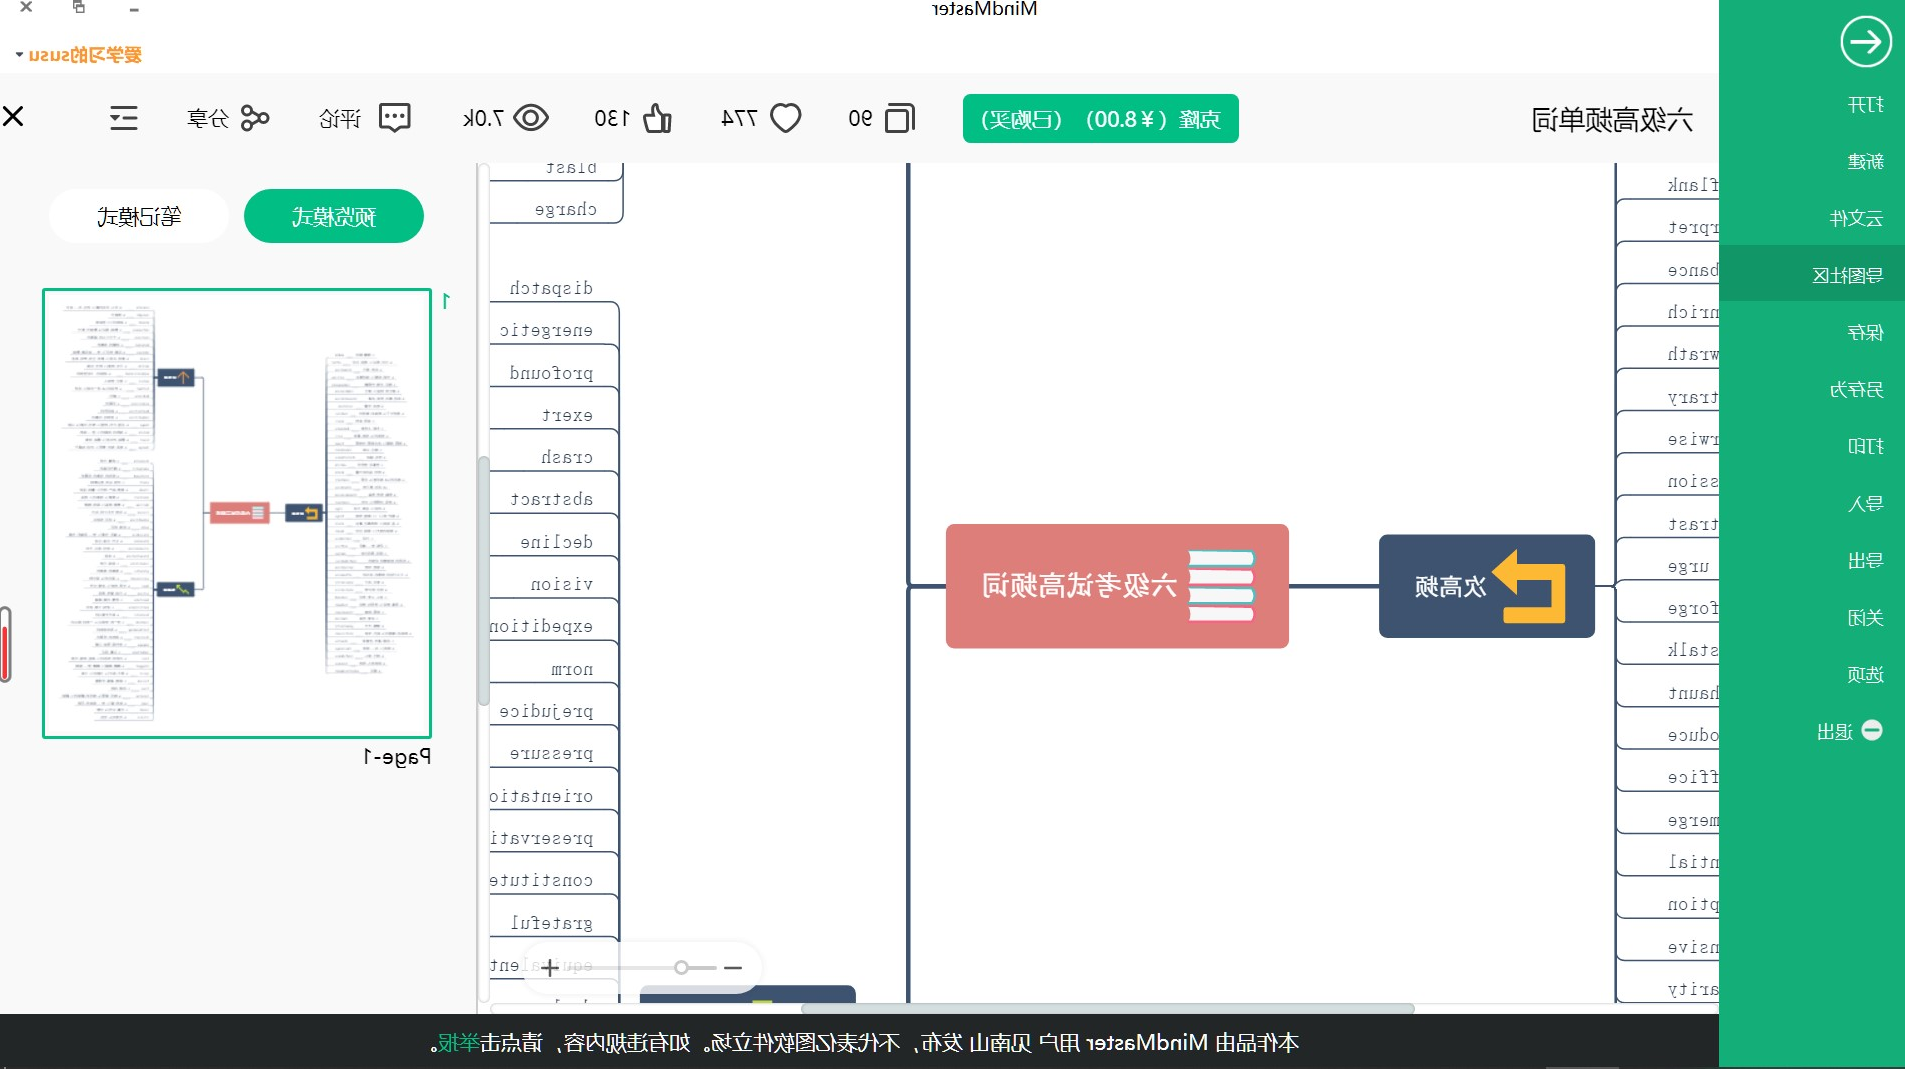This screenshot has width=1905, height=1069.
Task: Click the word node norm
Action: coord(572,669)
